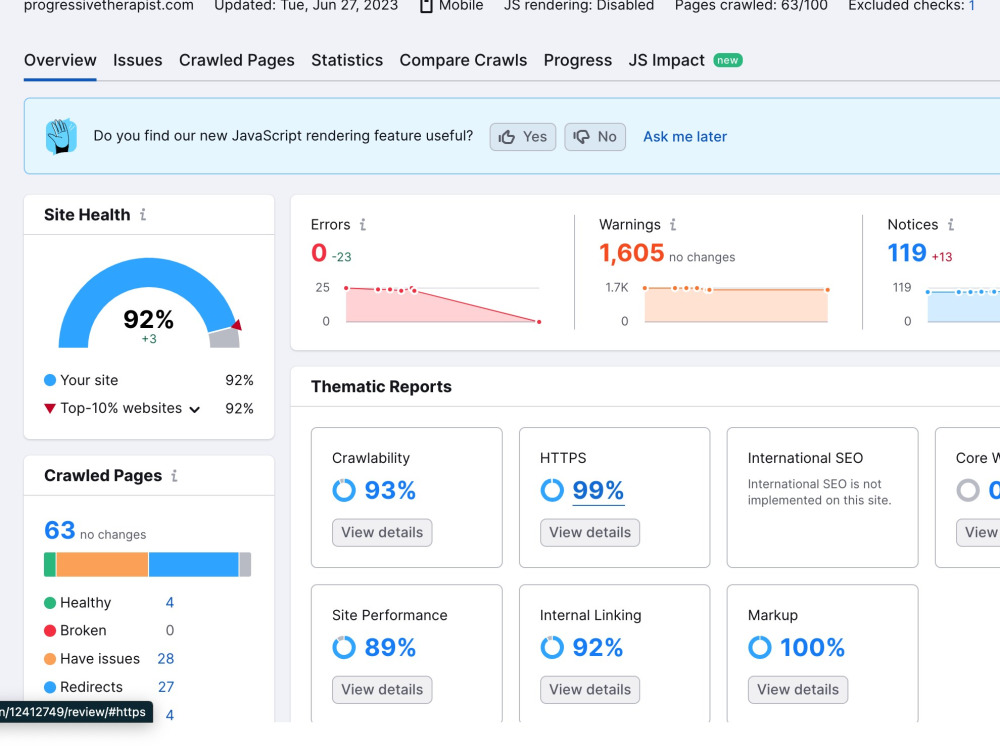Screen dimensions: 1000x750
Task: Click the Site Health gauge chart
Action: [x=149, y=303]
